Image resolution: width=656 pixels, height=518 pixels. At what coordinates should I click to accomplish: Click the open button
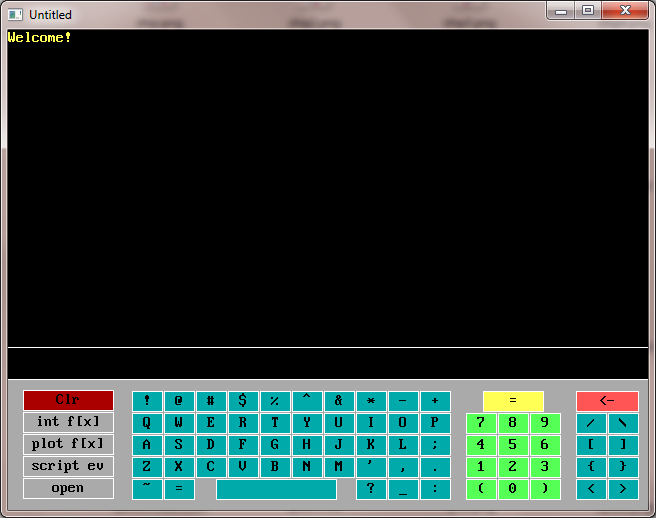tap(68, 488)
